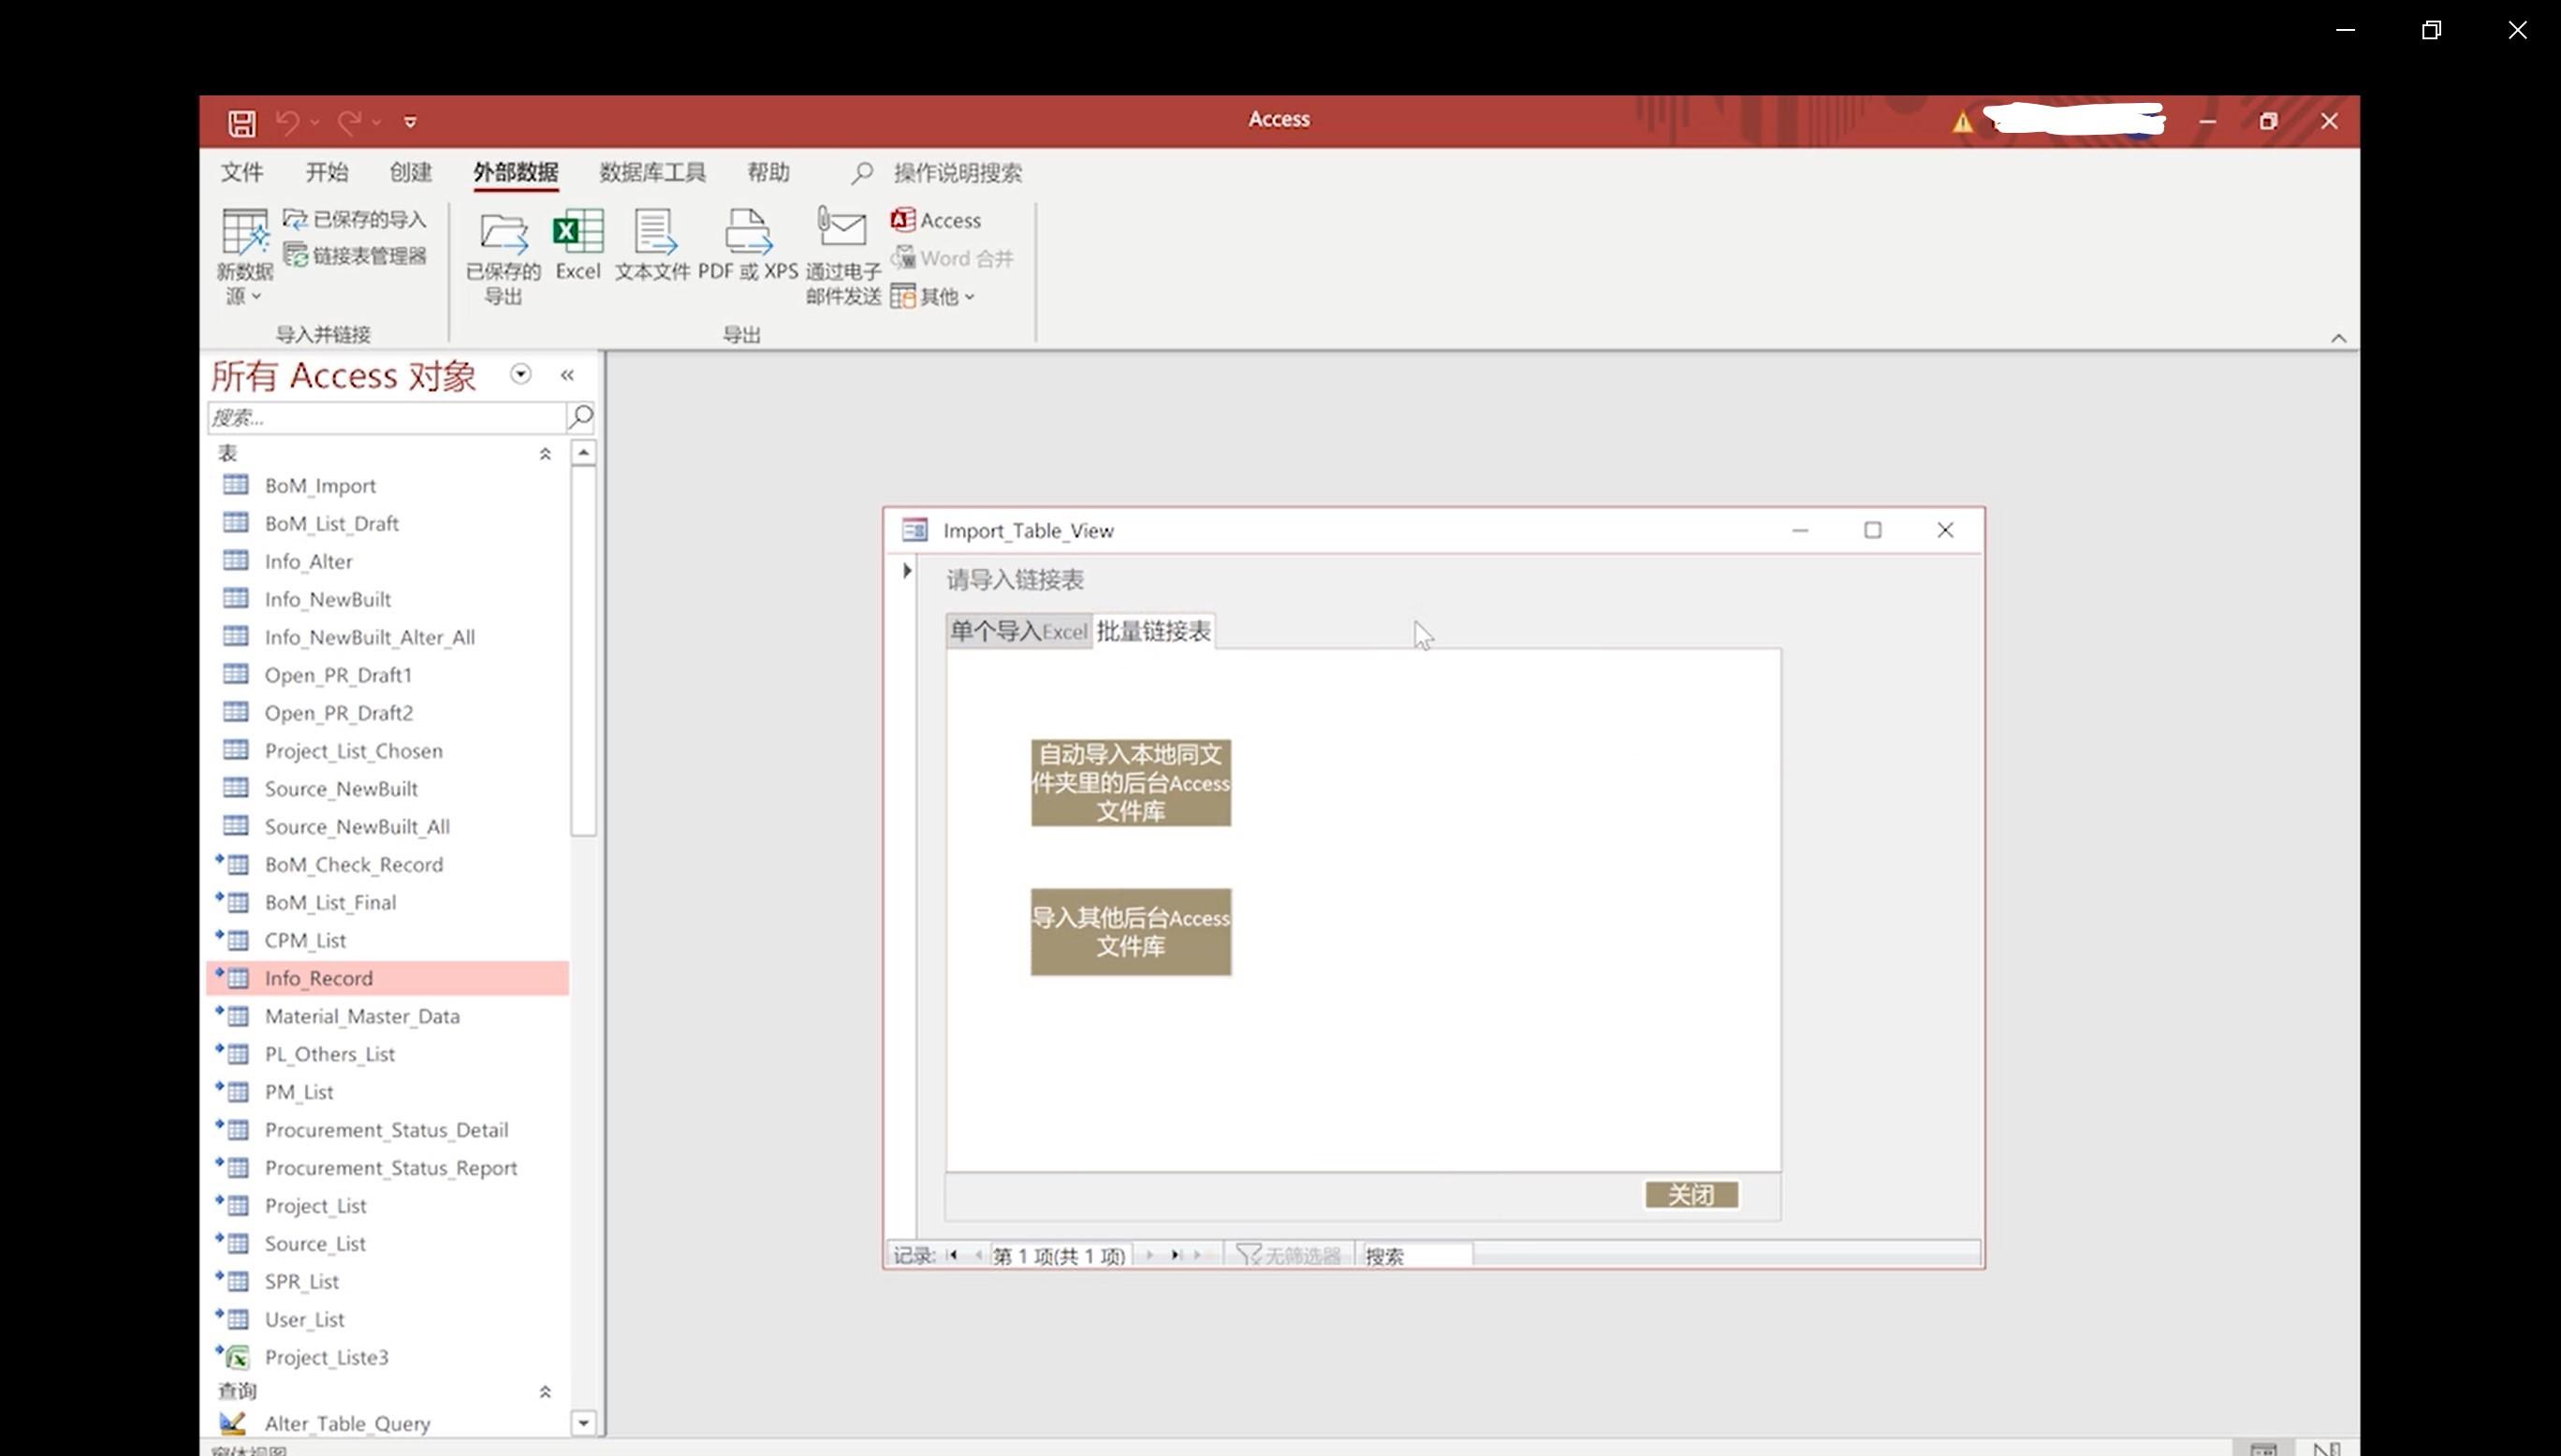Open 链接表管理器 from the ribbon
Viewport: 2561px width, 1456px height.
click(x=356, y=256)
